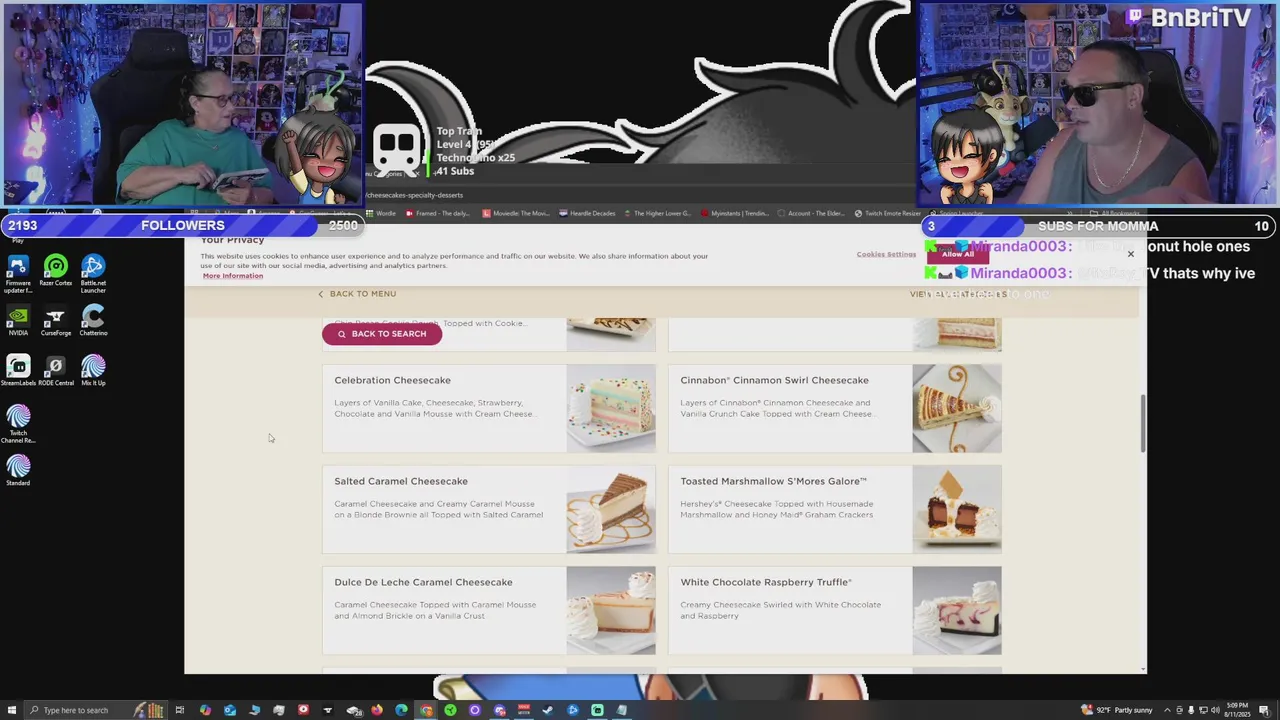Viewport: 1280px width, 720px height.
Task: Open the More Information privacy link
Action: point(233,276)
